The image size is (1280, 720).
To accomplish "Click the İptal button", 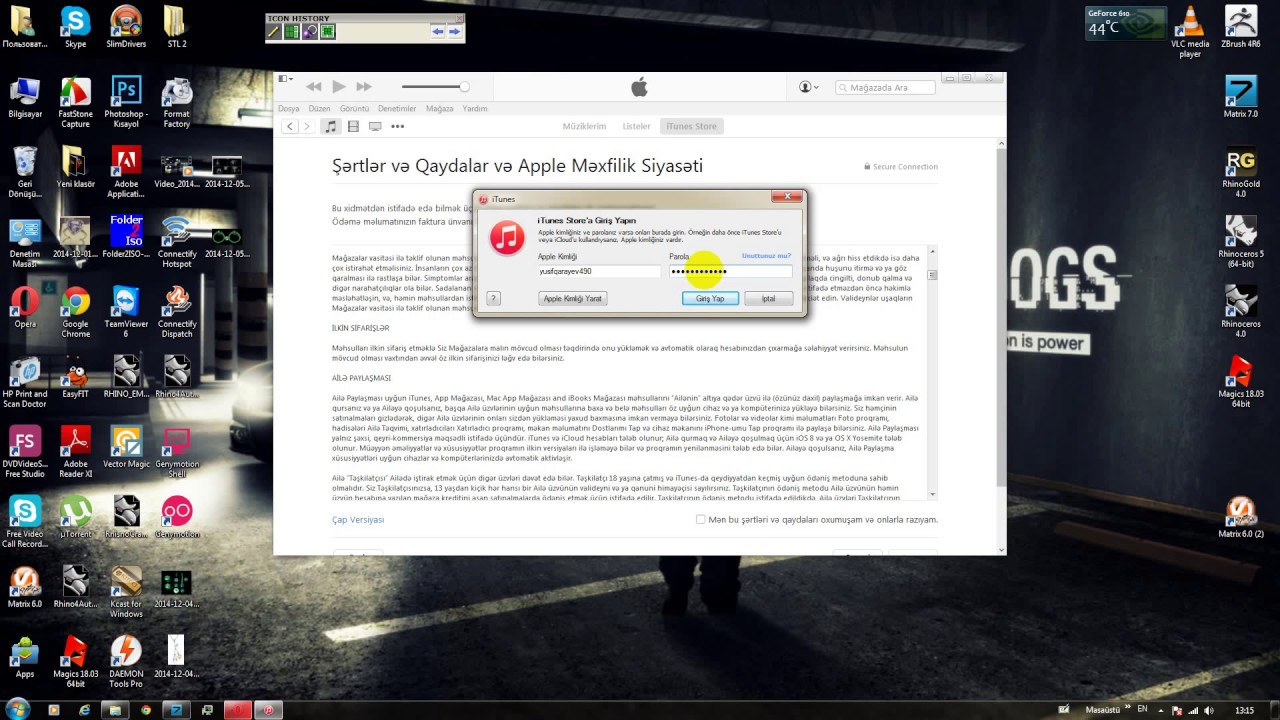I will pos(768,298).
